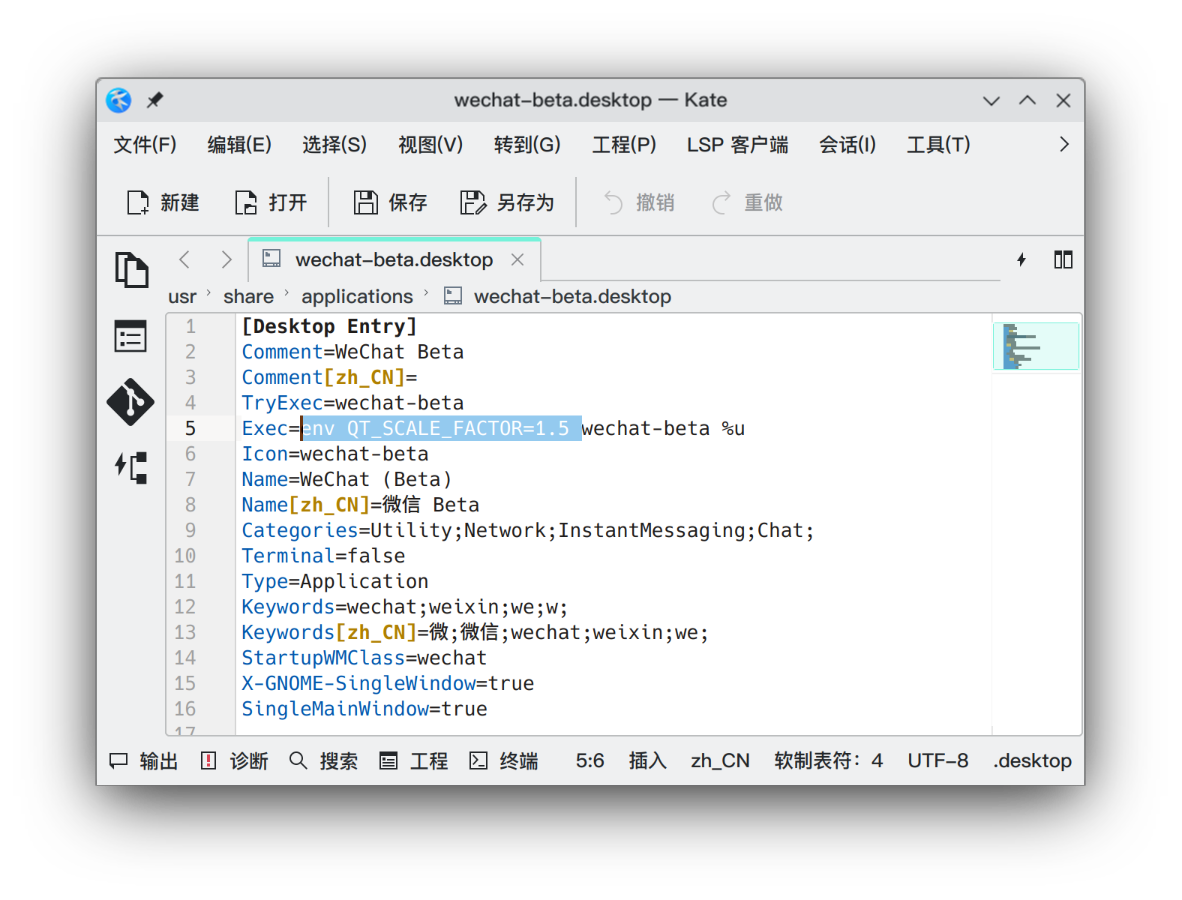Image resolution: width=1182 pixels, height=900 pixels.
Task: Select the Git tool sidebar icon
Action: 131,403
